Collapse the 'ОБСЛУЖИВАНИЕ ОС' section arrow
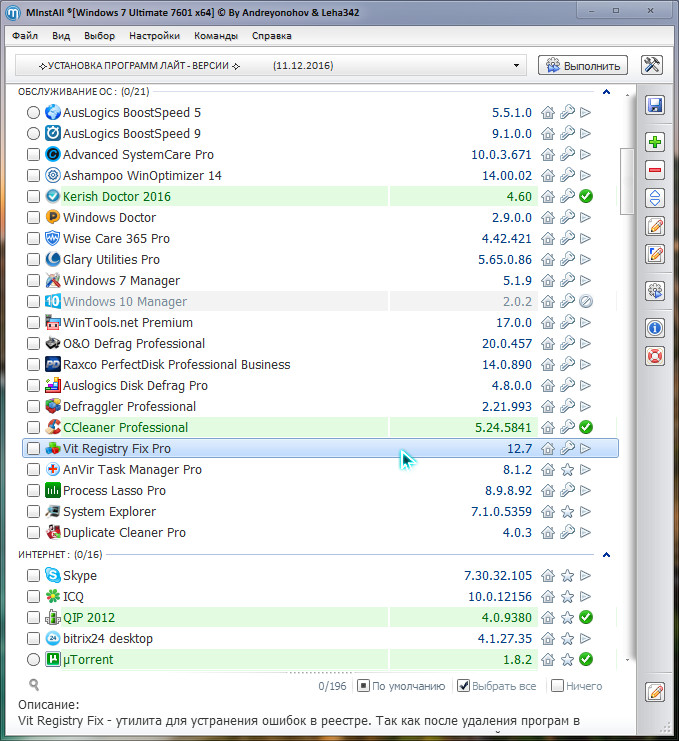Viewport: 679px width, 741px height. coord(606,92)
